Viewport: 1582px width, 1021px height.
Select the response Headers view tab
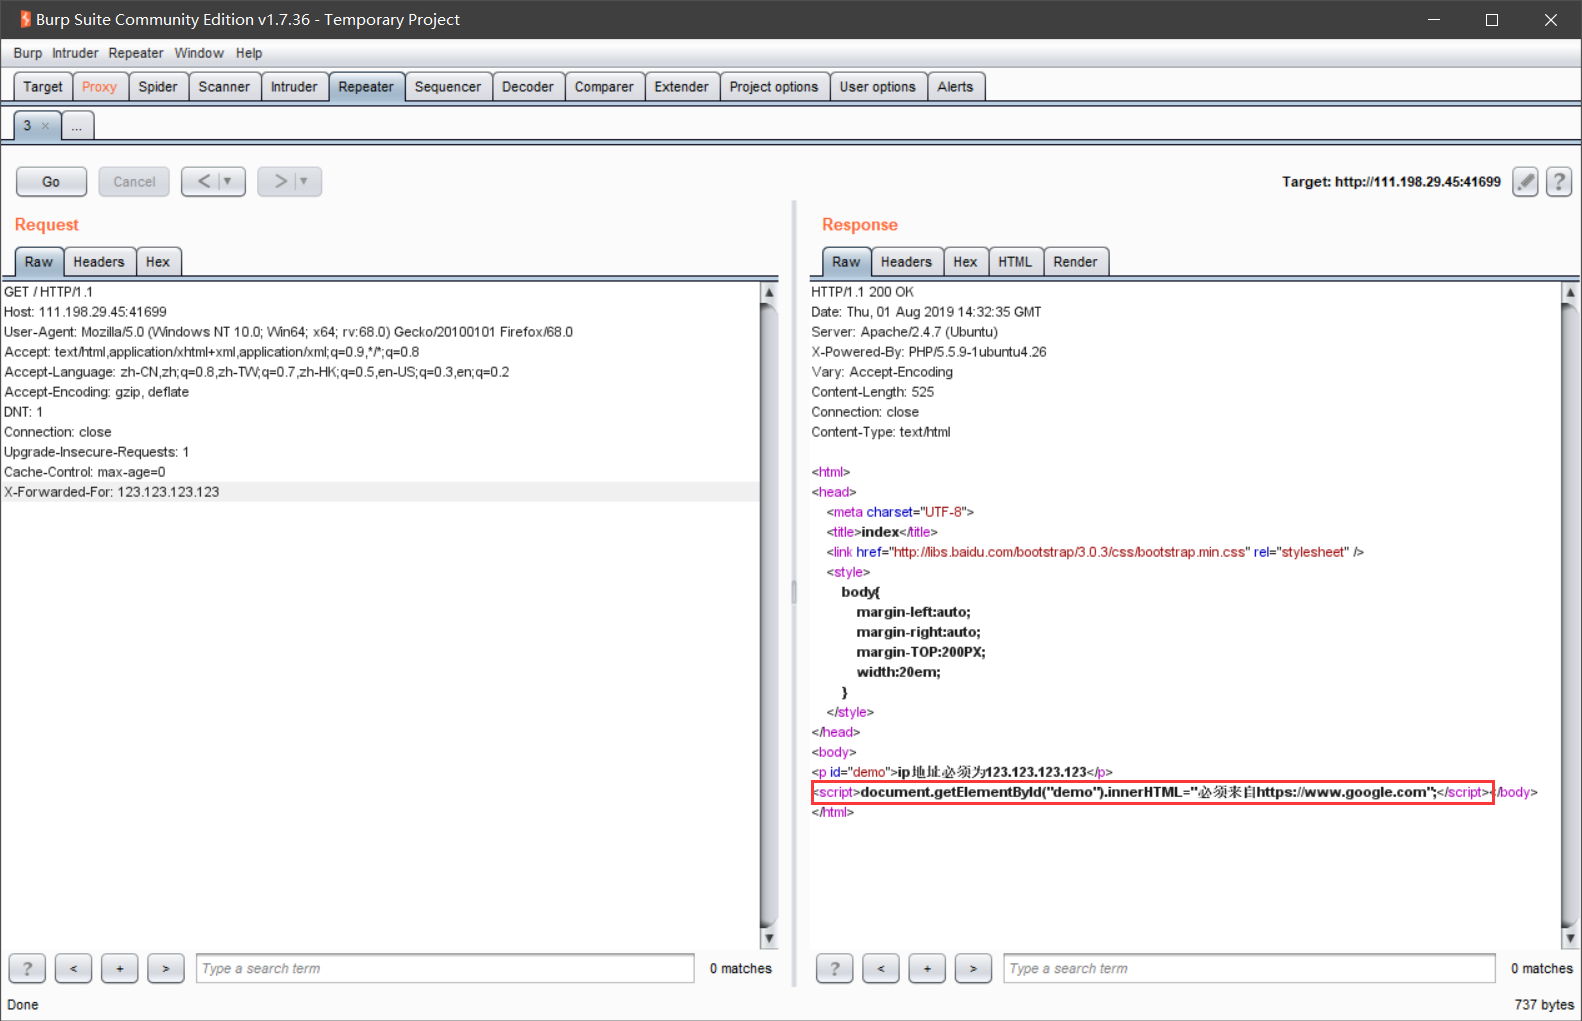[906, 262]
